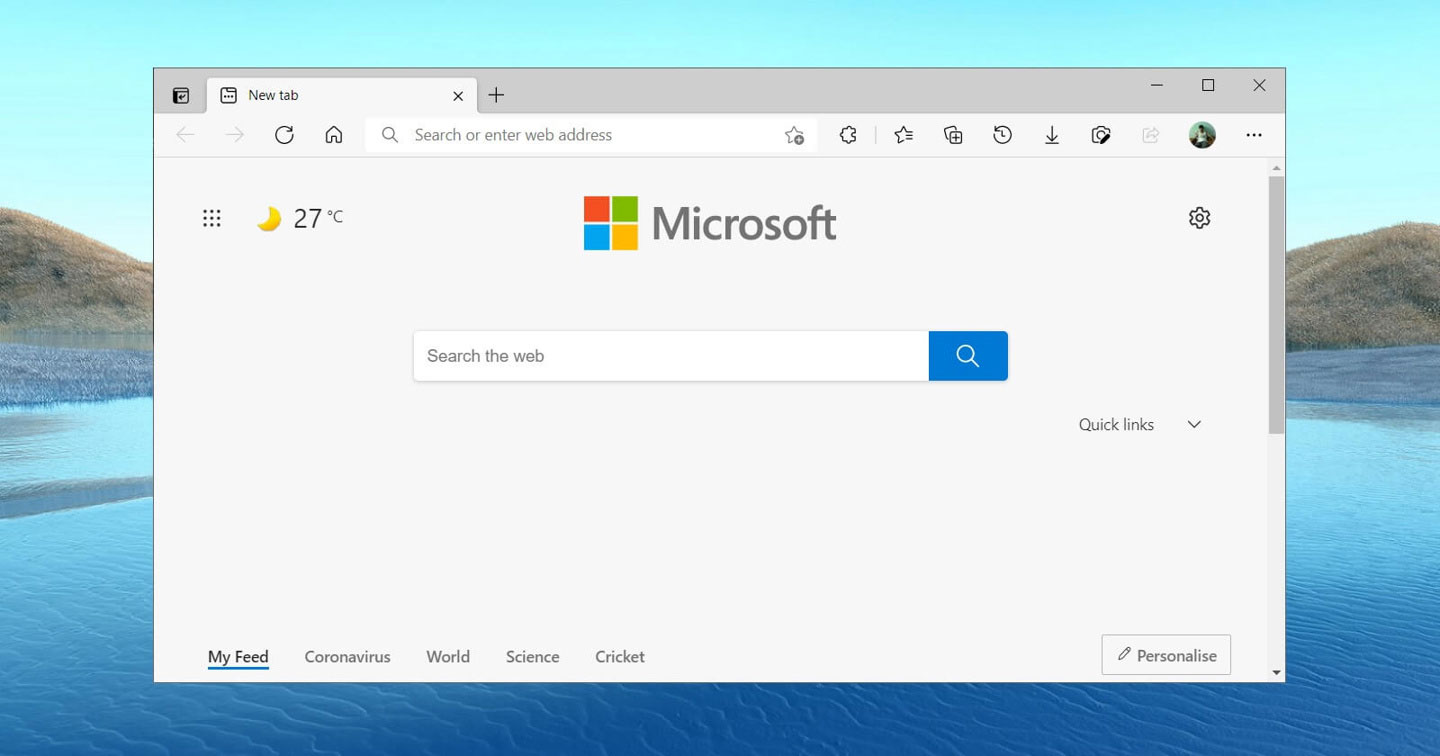Open the History clock icon

[x=1002, y=135]
